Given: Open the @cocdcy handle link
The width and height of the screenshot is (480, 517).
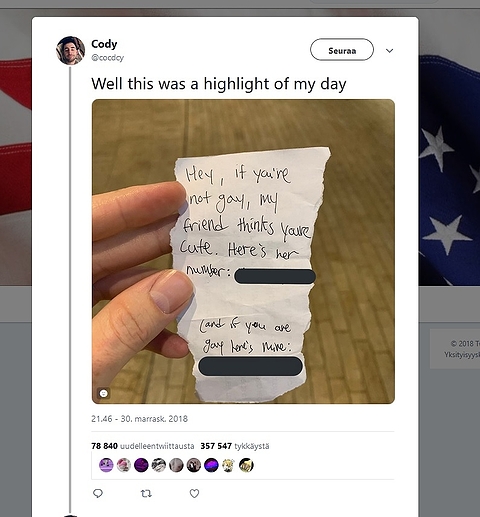Looking at the screenshot, I should tap(107, 58).
